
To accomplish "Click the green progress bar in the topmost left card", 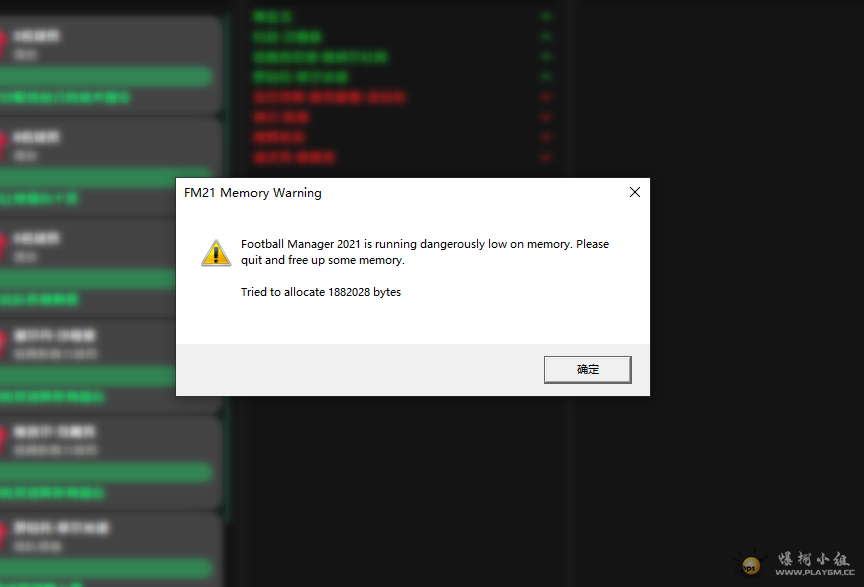I will (106, 76).
